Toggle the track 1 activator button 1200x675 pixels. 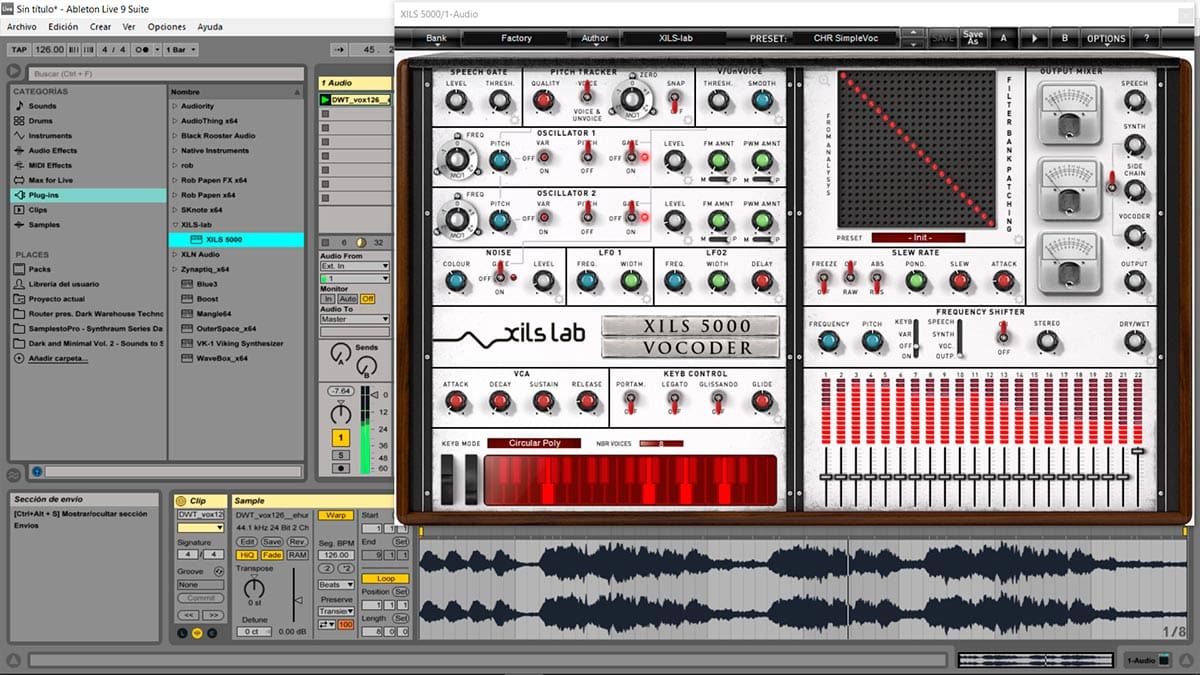tap(341, 437)
